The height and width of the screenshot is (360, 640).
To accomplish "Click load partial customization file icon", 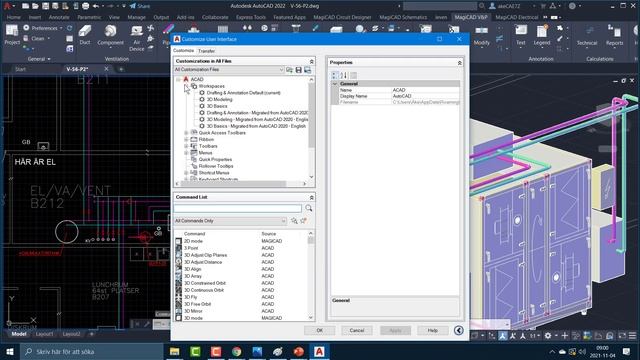I will tap(289, 70).
